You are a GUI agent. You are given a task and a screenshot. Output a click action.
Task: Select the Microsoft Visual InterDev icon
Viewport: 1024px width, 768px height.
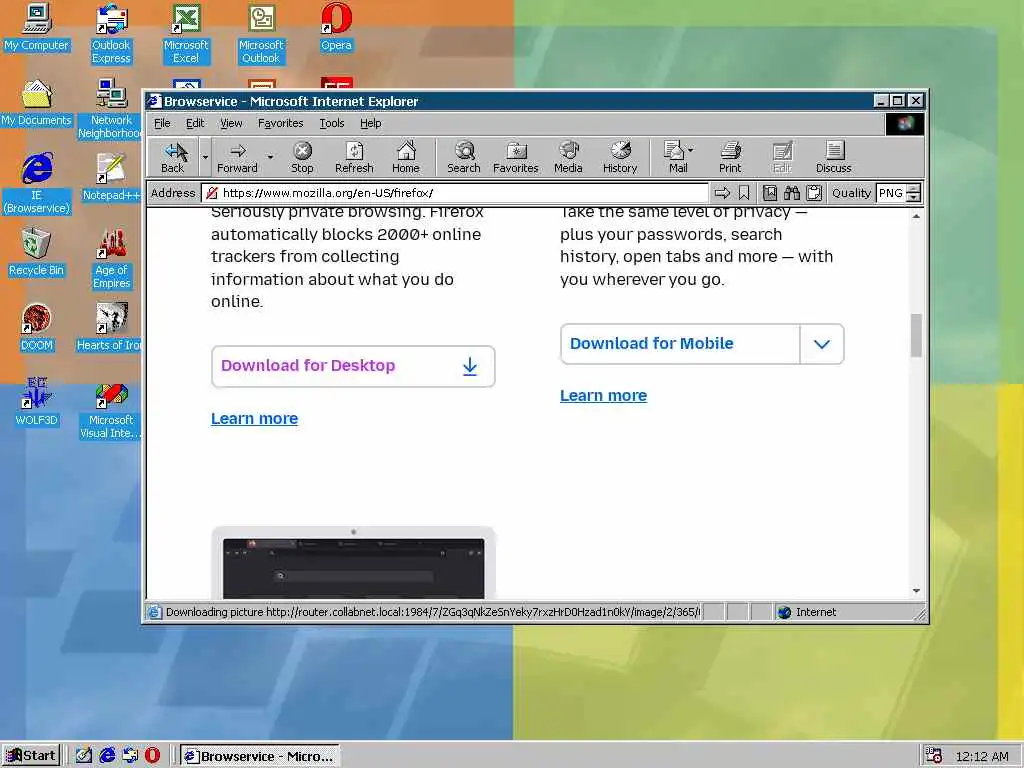click(111, 409)
